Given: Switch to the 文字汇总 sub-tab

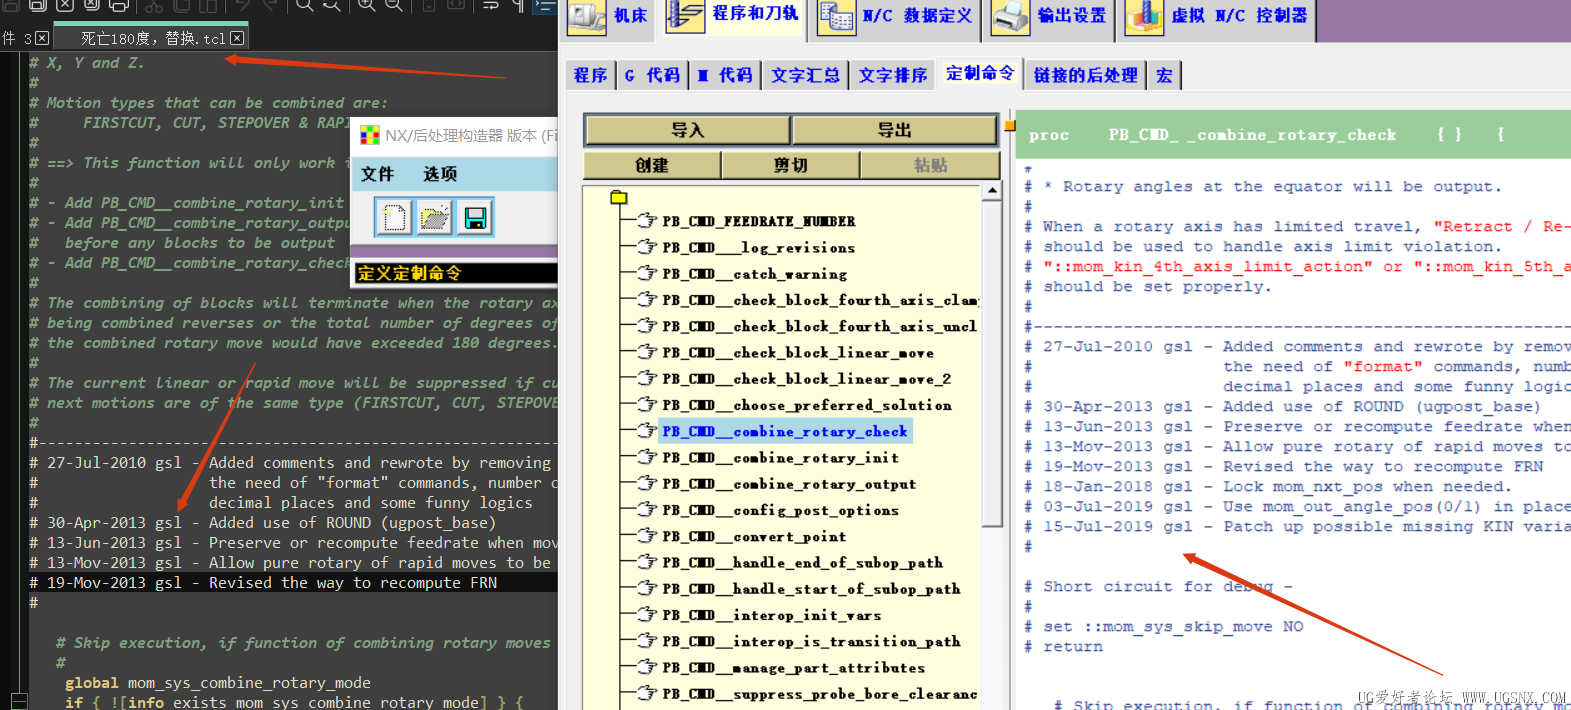Looking at the screenshot, I should point(805,75).
